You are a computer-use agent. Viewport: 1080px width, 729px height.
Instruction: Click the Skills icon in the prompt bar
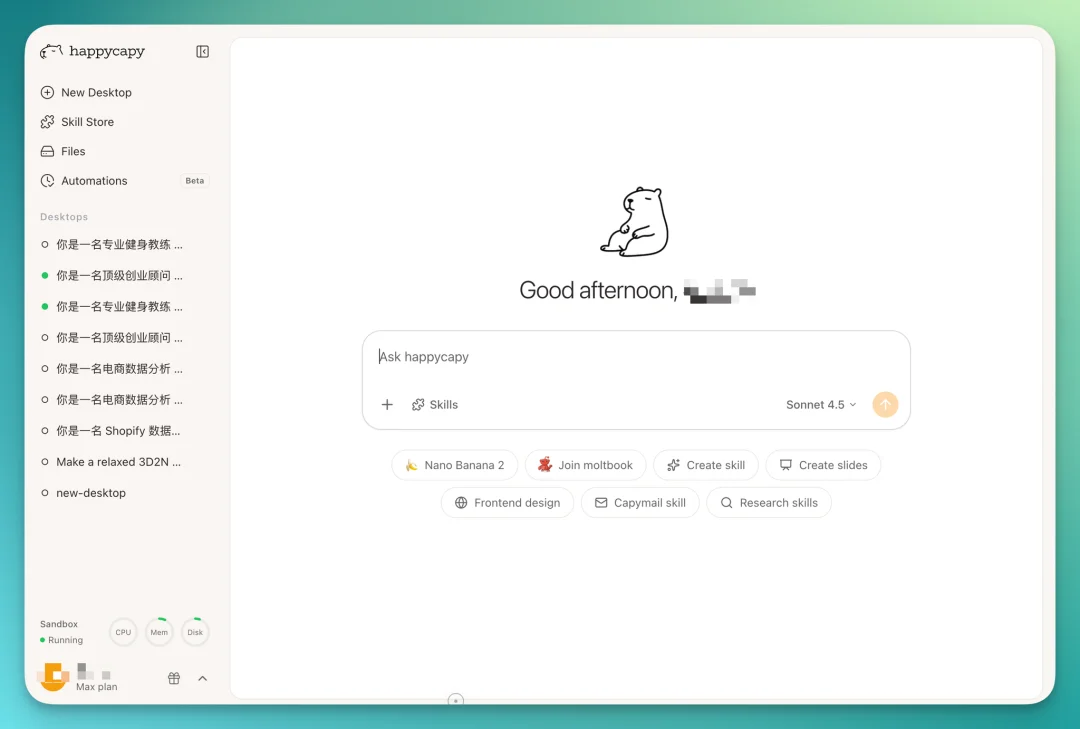coord(419,404)
